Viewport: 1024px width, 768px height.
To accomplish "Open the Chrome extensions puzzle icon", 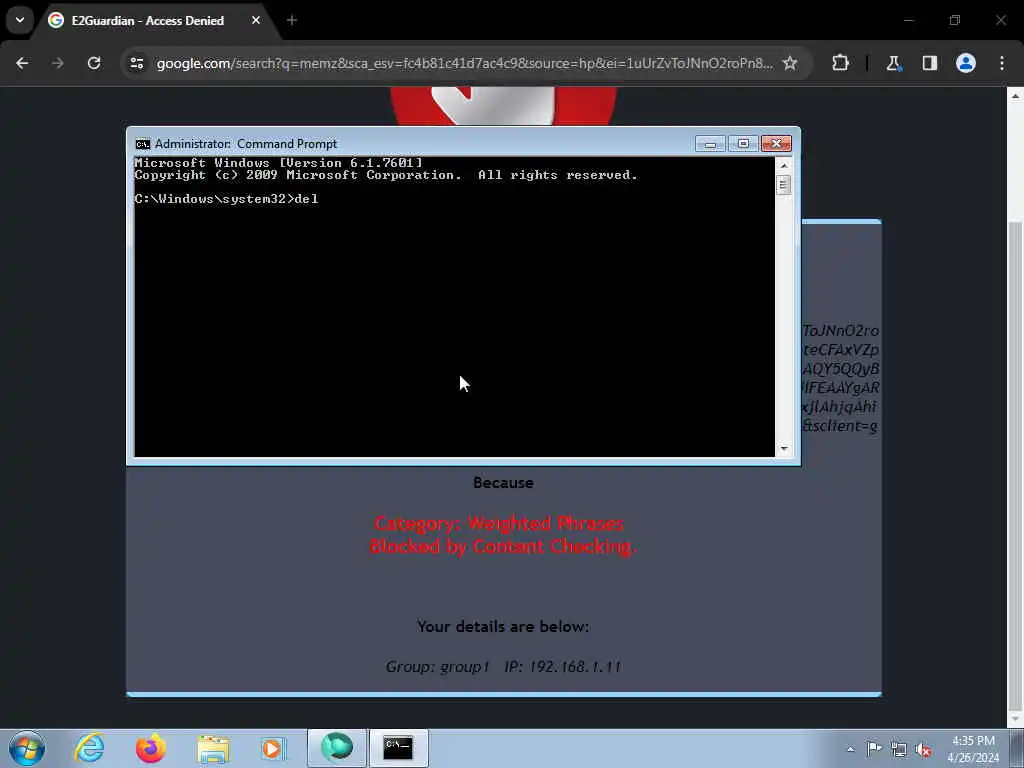I will click(840, 63).
